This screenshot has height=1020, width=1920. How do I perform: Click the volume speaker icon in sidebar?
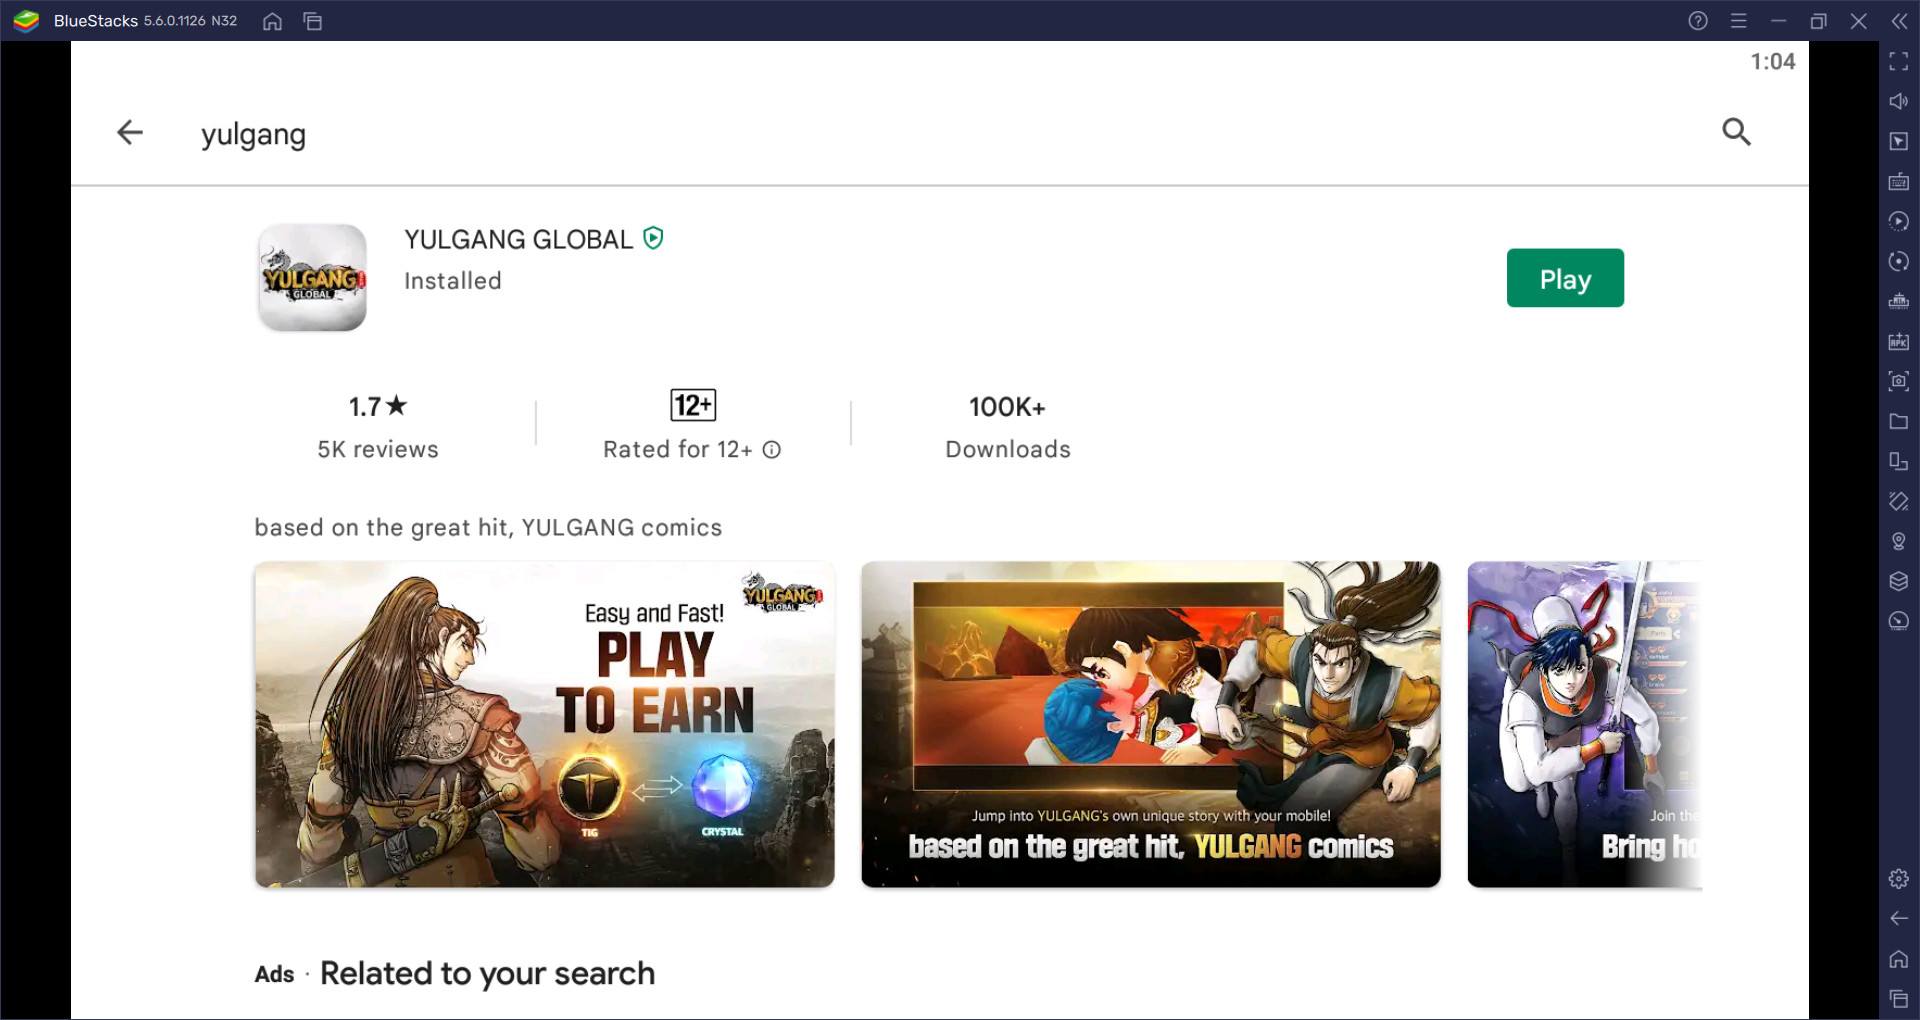pyautogui.click(x=1898, y=101)
